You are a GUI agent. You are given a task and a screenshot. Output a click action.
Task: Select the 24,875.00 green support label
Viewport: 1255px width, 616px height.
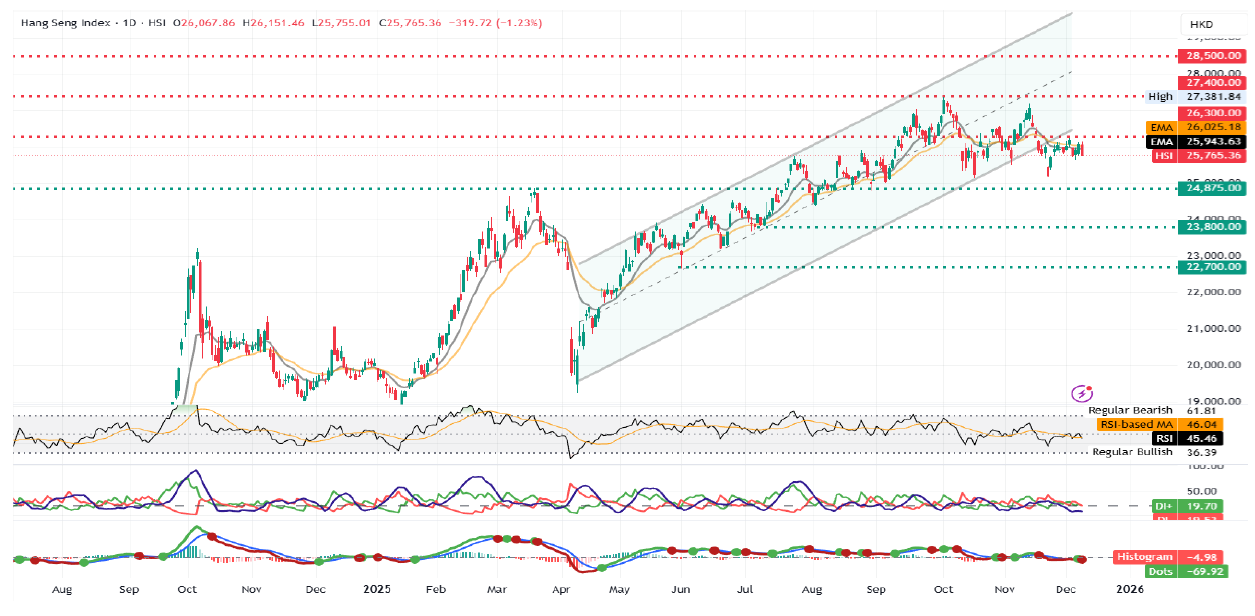1214,188
